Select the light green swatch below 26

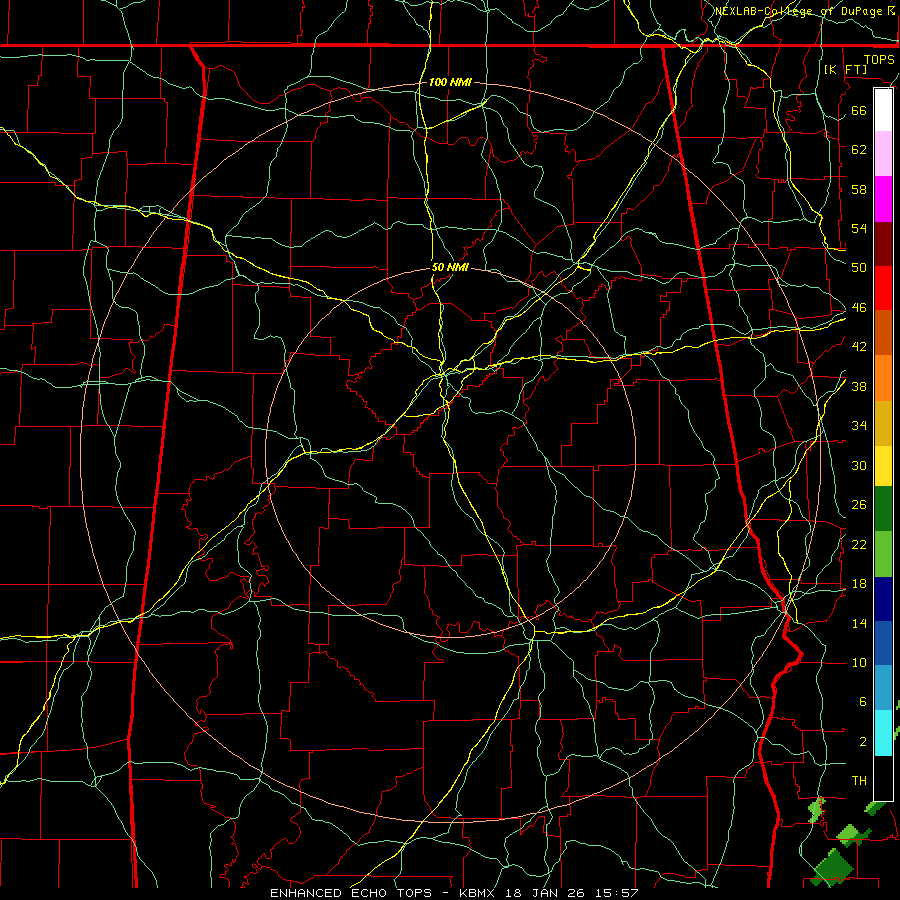[883, 554]
